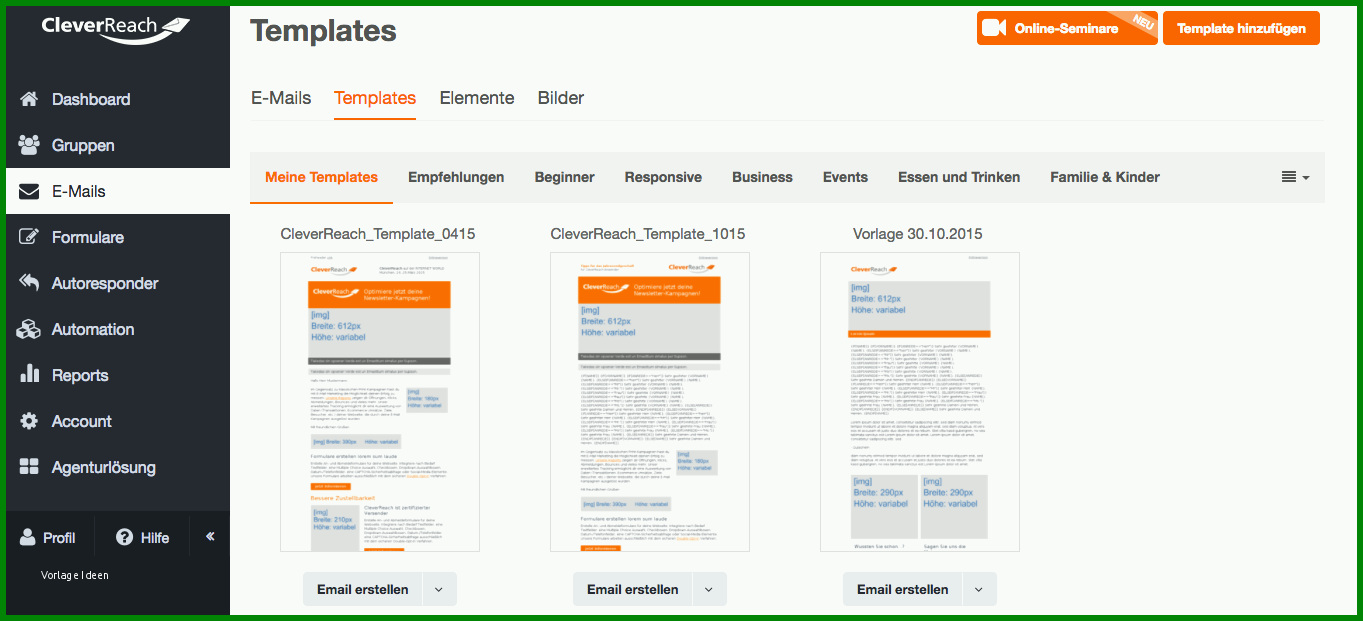Image resolution: width=1363 pixels, height=621 pixels.
Task: Open the template list view menu
Action: click(x=1295, y=177)
